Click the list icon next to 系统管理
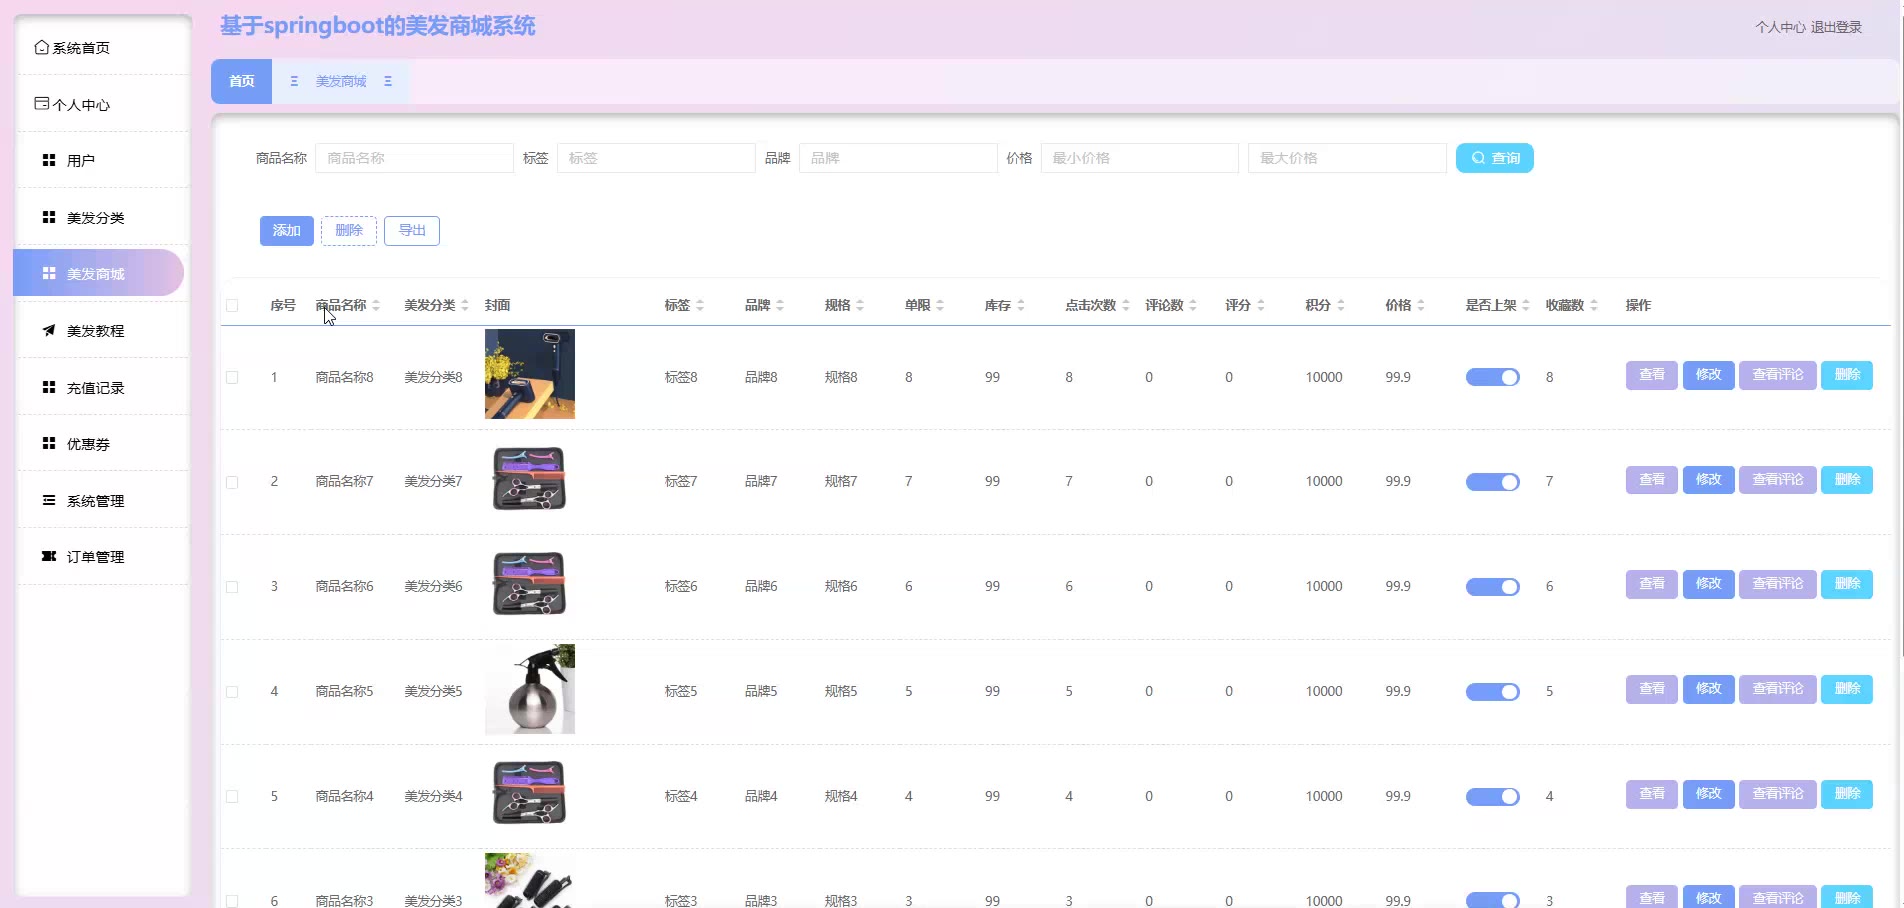The width and height of the screenshot is (1904, 908). coord(48,500)
